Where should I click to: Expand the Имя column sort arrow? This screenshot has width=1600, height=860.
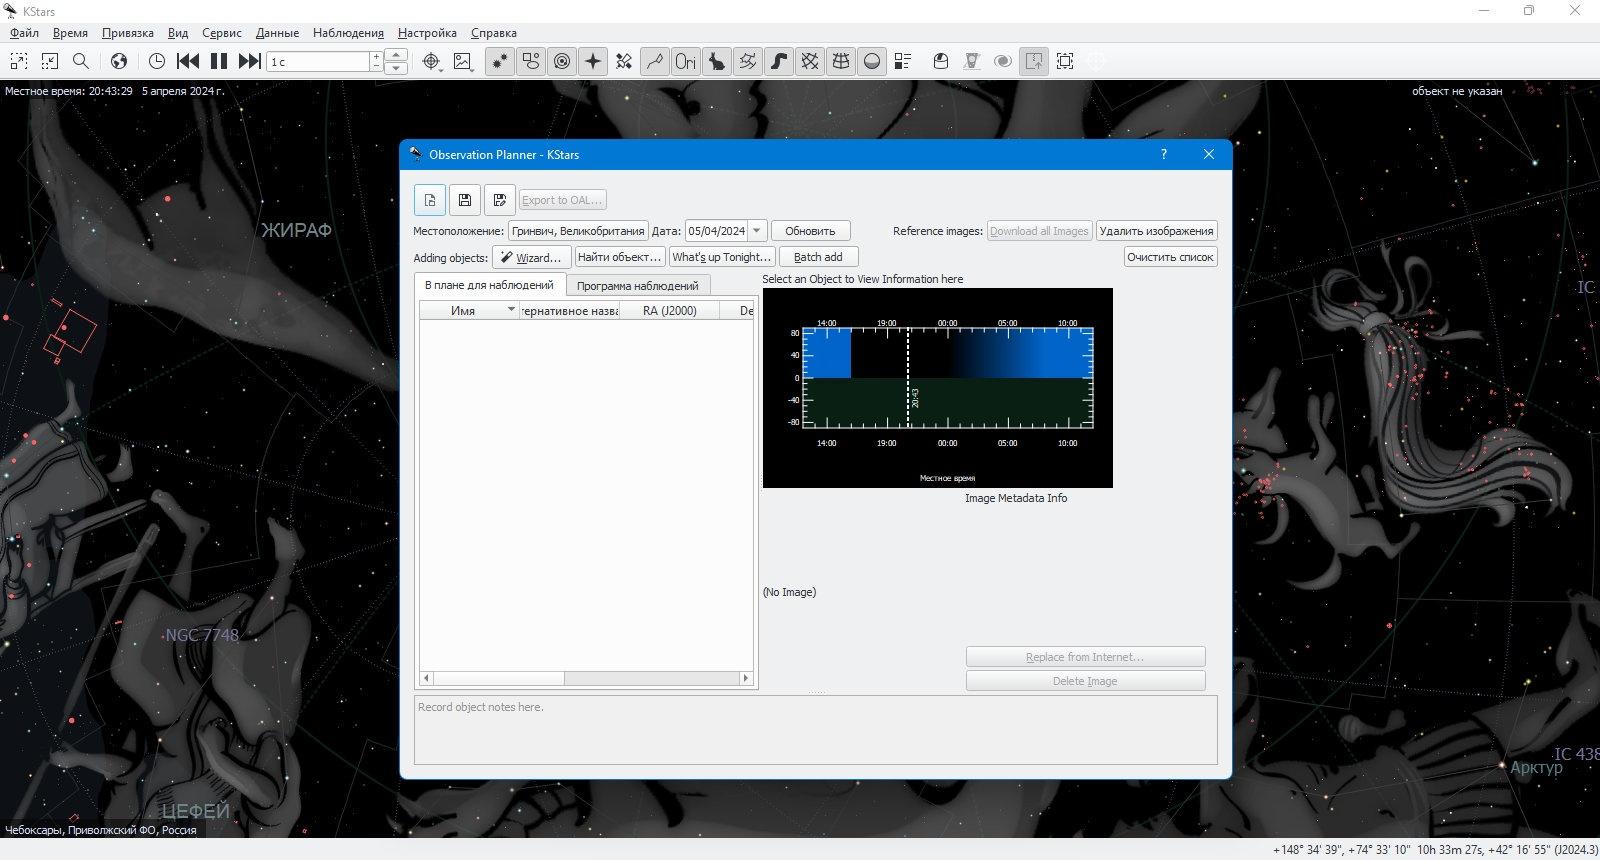click(511, 310)
